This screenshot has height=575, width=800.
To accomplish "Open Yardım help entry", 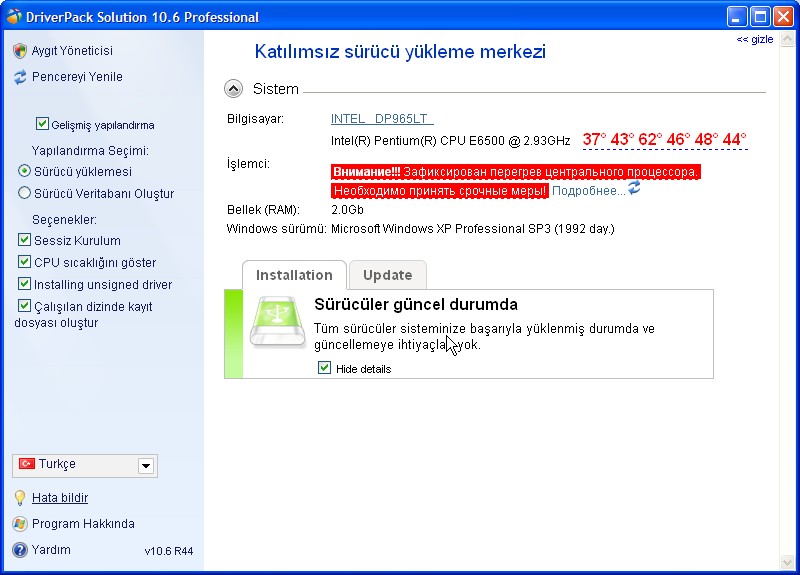I will pos(51,550).
